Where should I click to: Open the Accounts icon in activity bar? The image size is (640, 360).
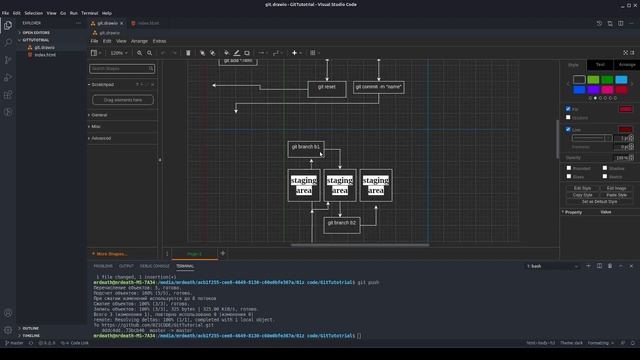click(8, 313)
